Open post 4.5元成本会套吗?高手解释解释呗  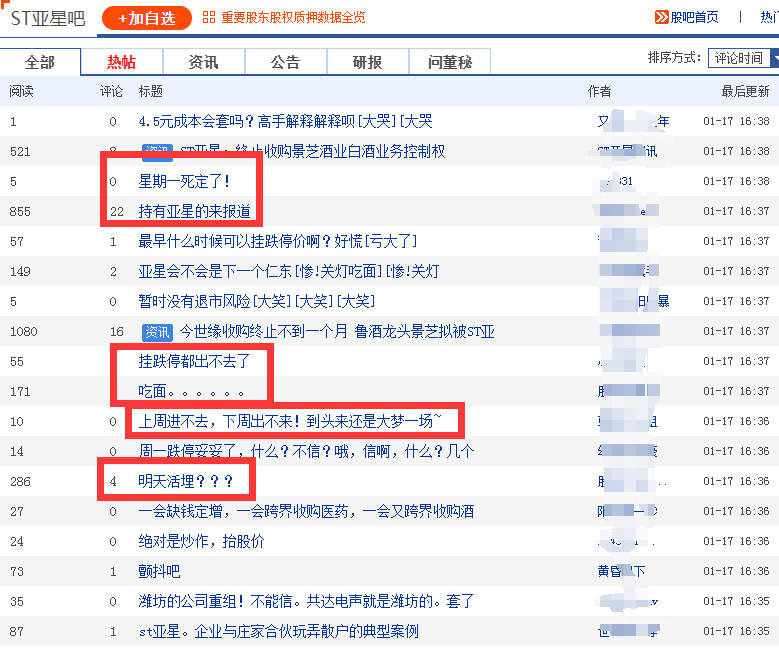point(285,121)
